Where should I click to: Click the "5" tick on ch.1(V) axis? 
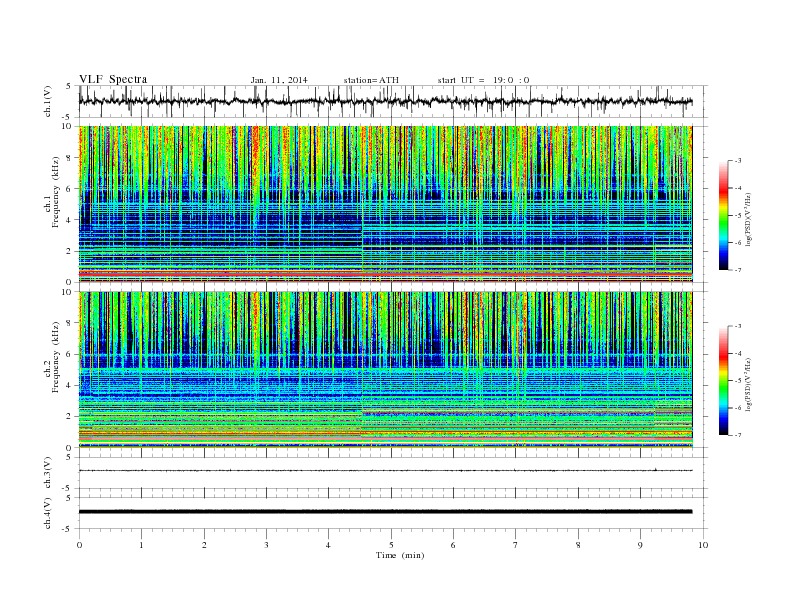[x=69, y=86]
